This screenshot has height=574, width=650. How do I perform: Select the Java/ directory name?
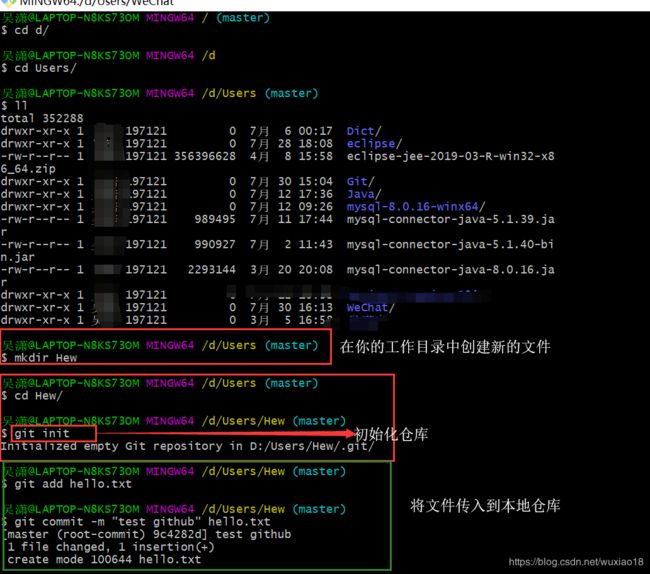(364, 194)
